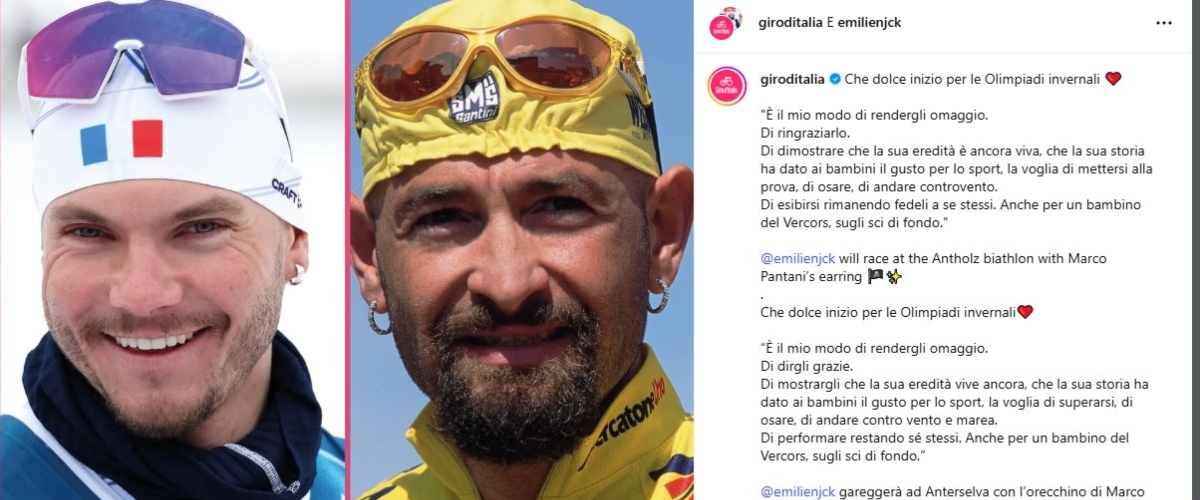Viewport: 1200px width, 500px height.
Task: Click the pink divider between the two photos
Action: coord(347,250)
